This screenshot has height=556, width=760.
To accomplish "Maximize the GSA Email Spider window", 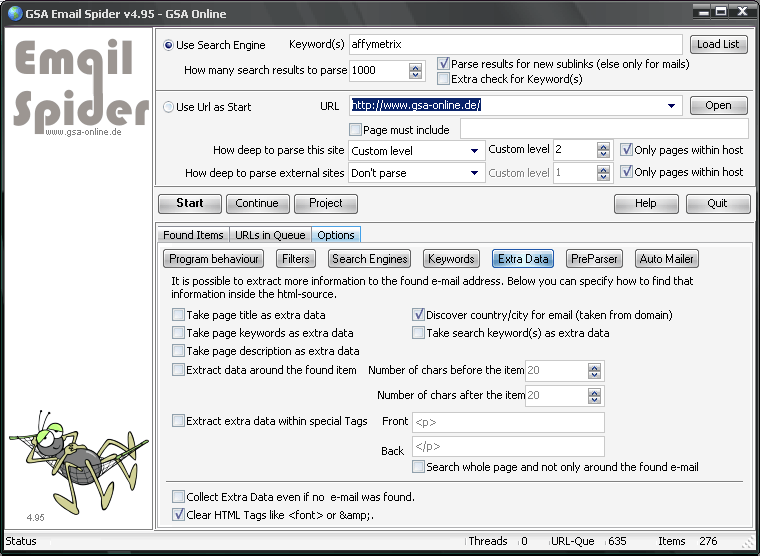I will point(722,12).
